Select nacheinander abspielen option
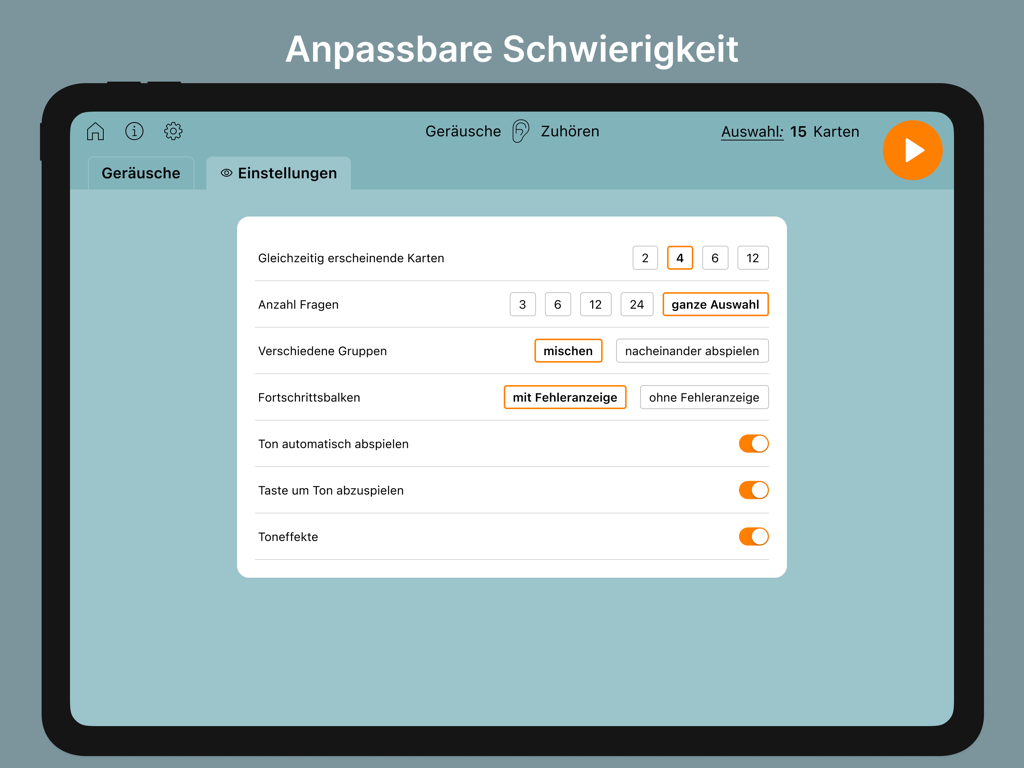The image size is (1024, 768). tap(692, 350)
